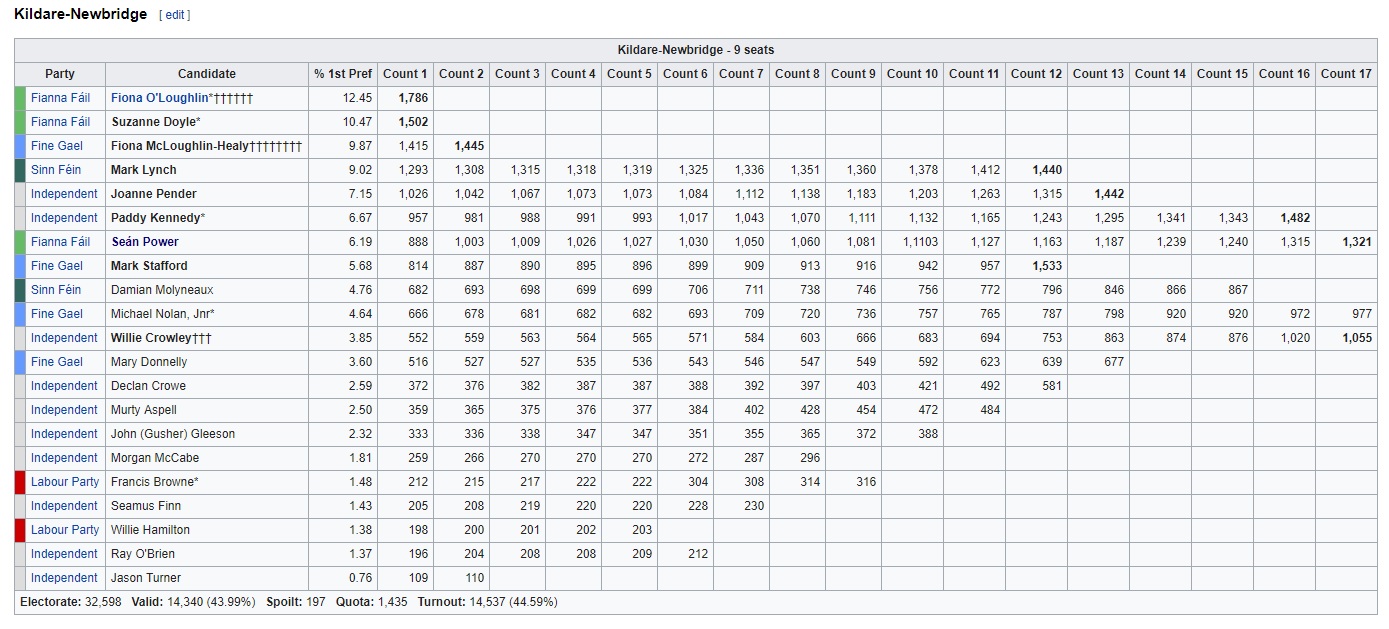The height and width of the screenshot is (629, 1389).
Task: Select candidate name Morgan McCabe
Action: pyautogui.click(x=155, y=458)
